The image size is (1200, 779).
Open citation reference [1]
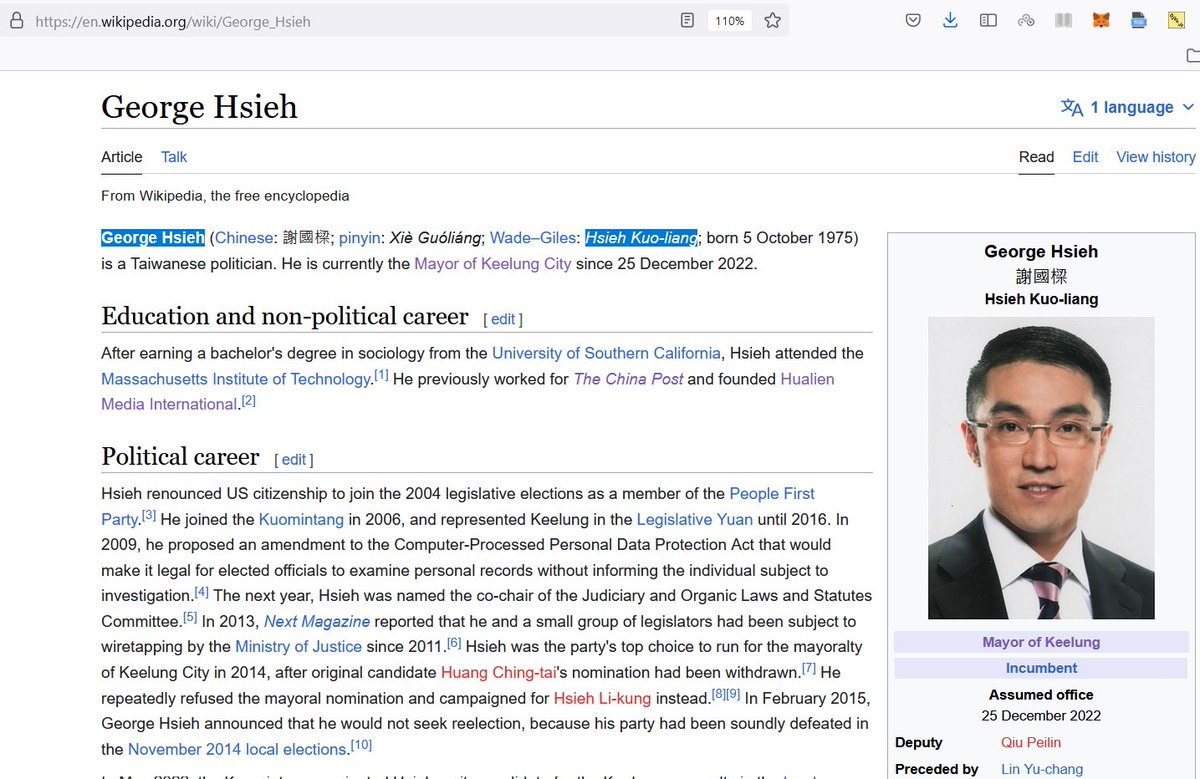[x=381, y=375]
